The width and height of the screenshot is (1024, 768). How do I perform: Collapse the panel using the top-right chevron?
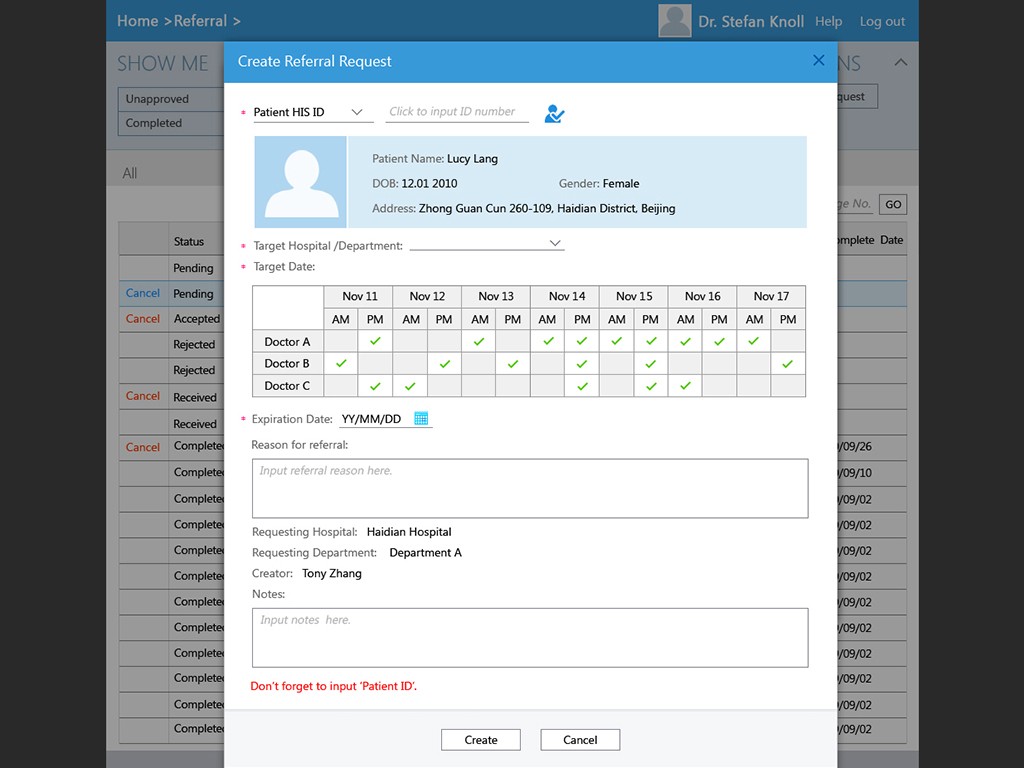(900, 63)
